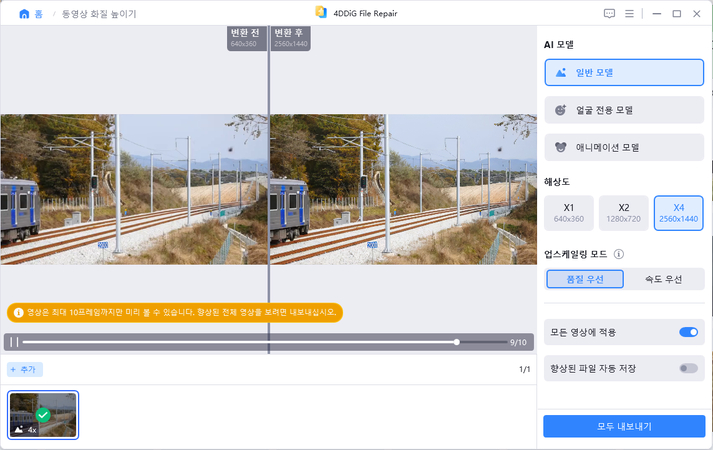Go to home via house icon
This screenshot has height=450, width=713.
(x=24, y=14)
